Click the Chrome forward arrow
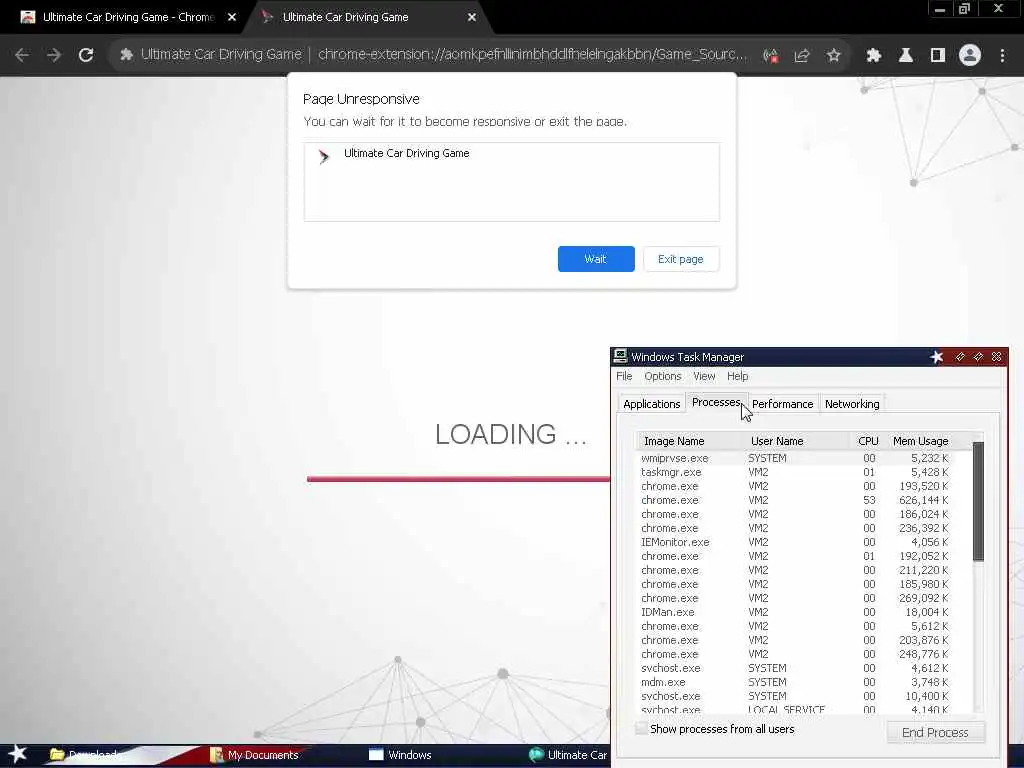 [54, 55]
